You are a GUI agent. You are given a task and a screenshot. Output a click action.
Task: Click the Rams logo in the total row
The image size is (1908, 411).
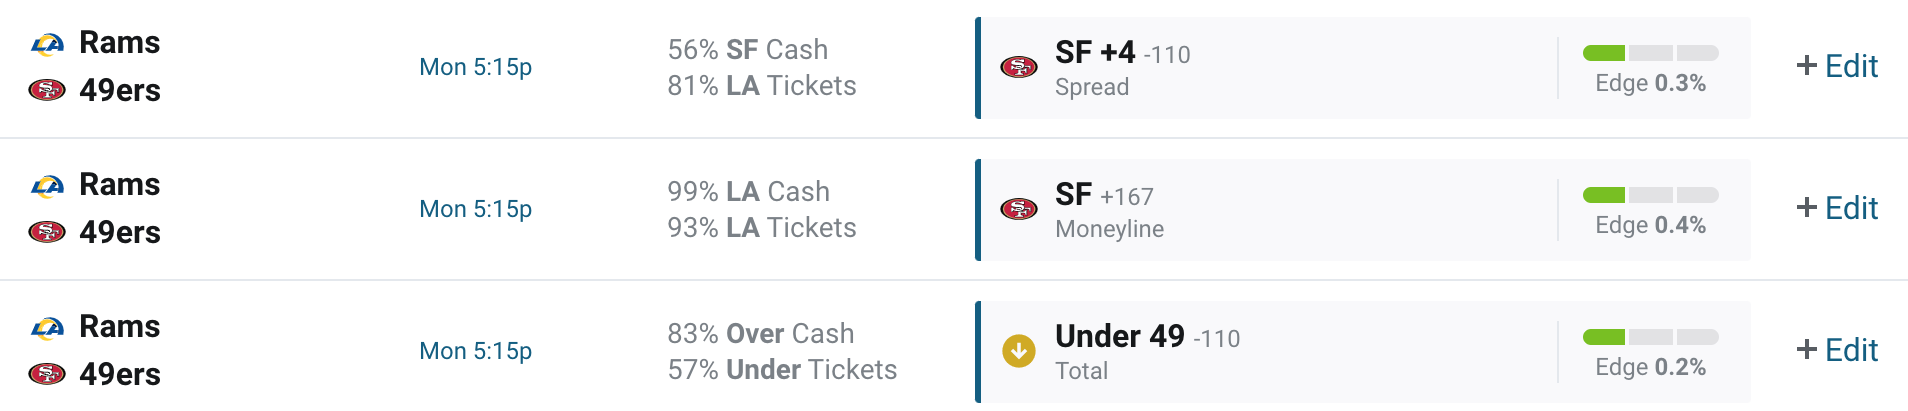click(x=47, y=328)
